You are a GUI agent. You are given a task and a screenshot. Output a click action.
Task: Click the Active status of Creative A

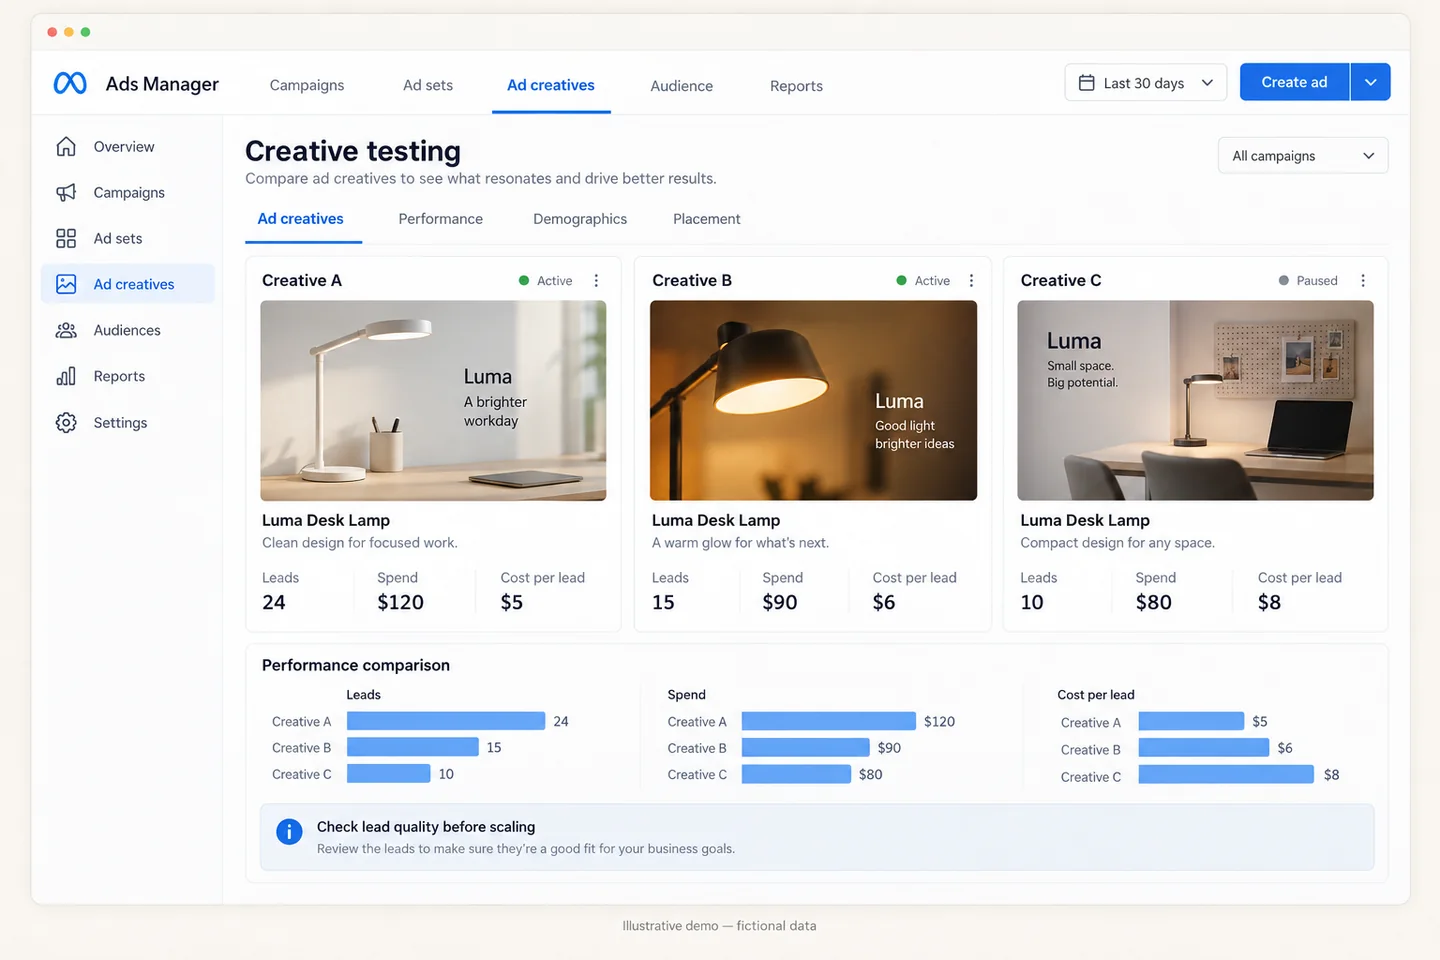pos(546,281)
